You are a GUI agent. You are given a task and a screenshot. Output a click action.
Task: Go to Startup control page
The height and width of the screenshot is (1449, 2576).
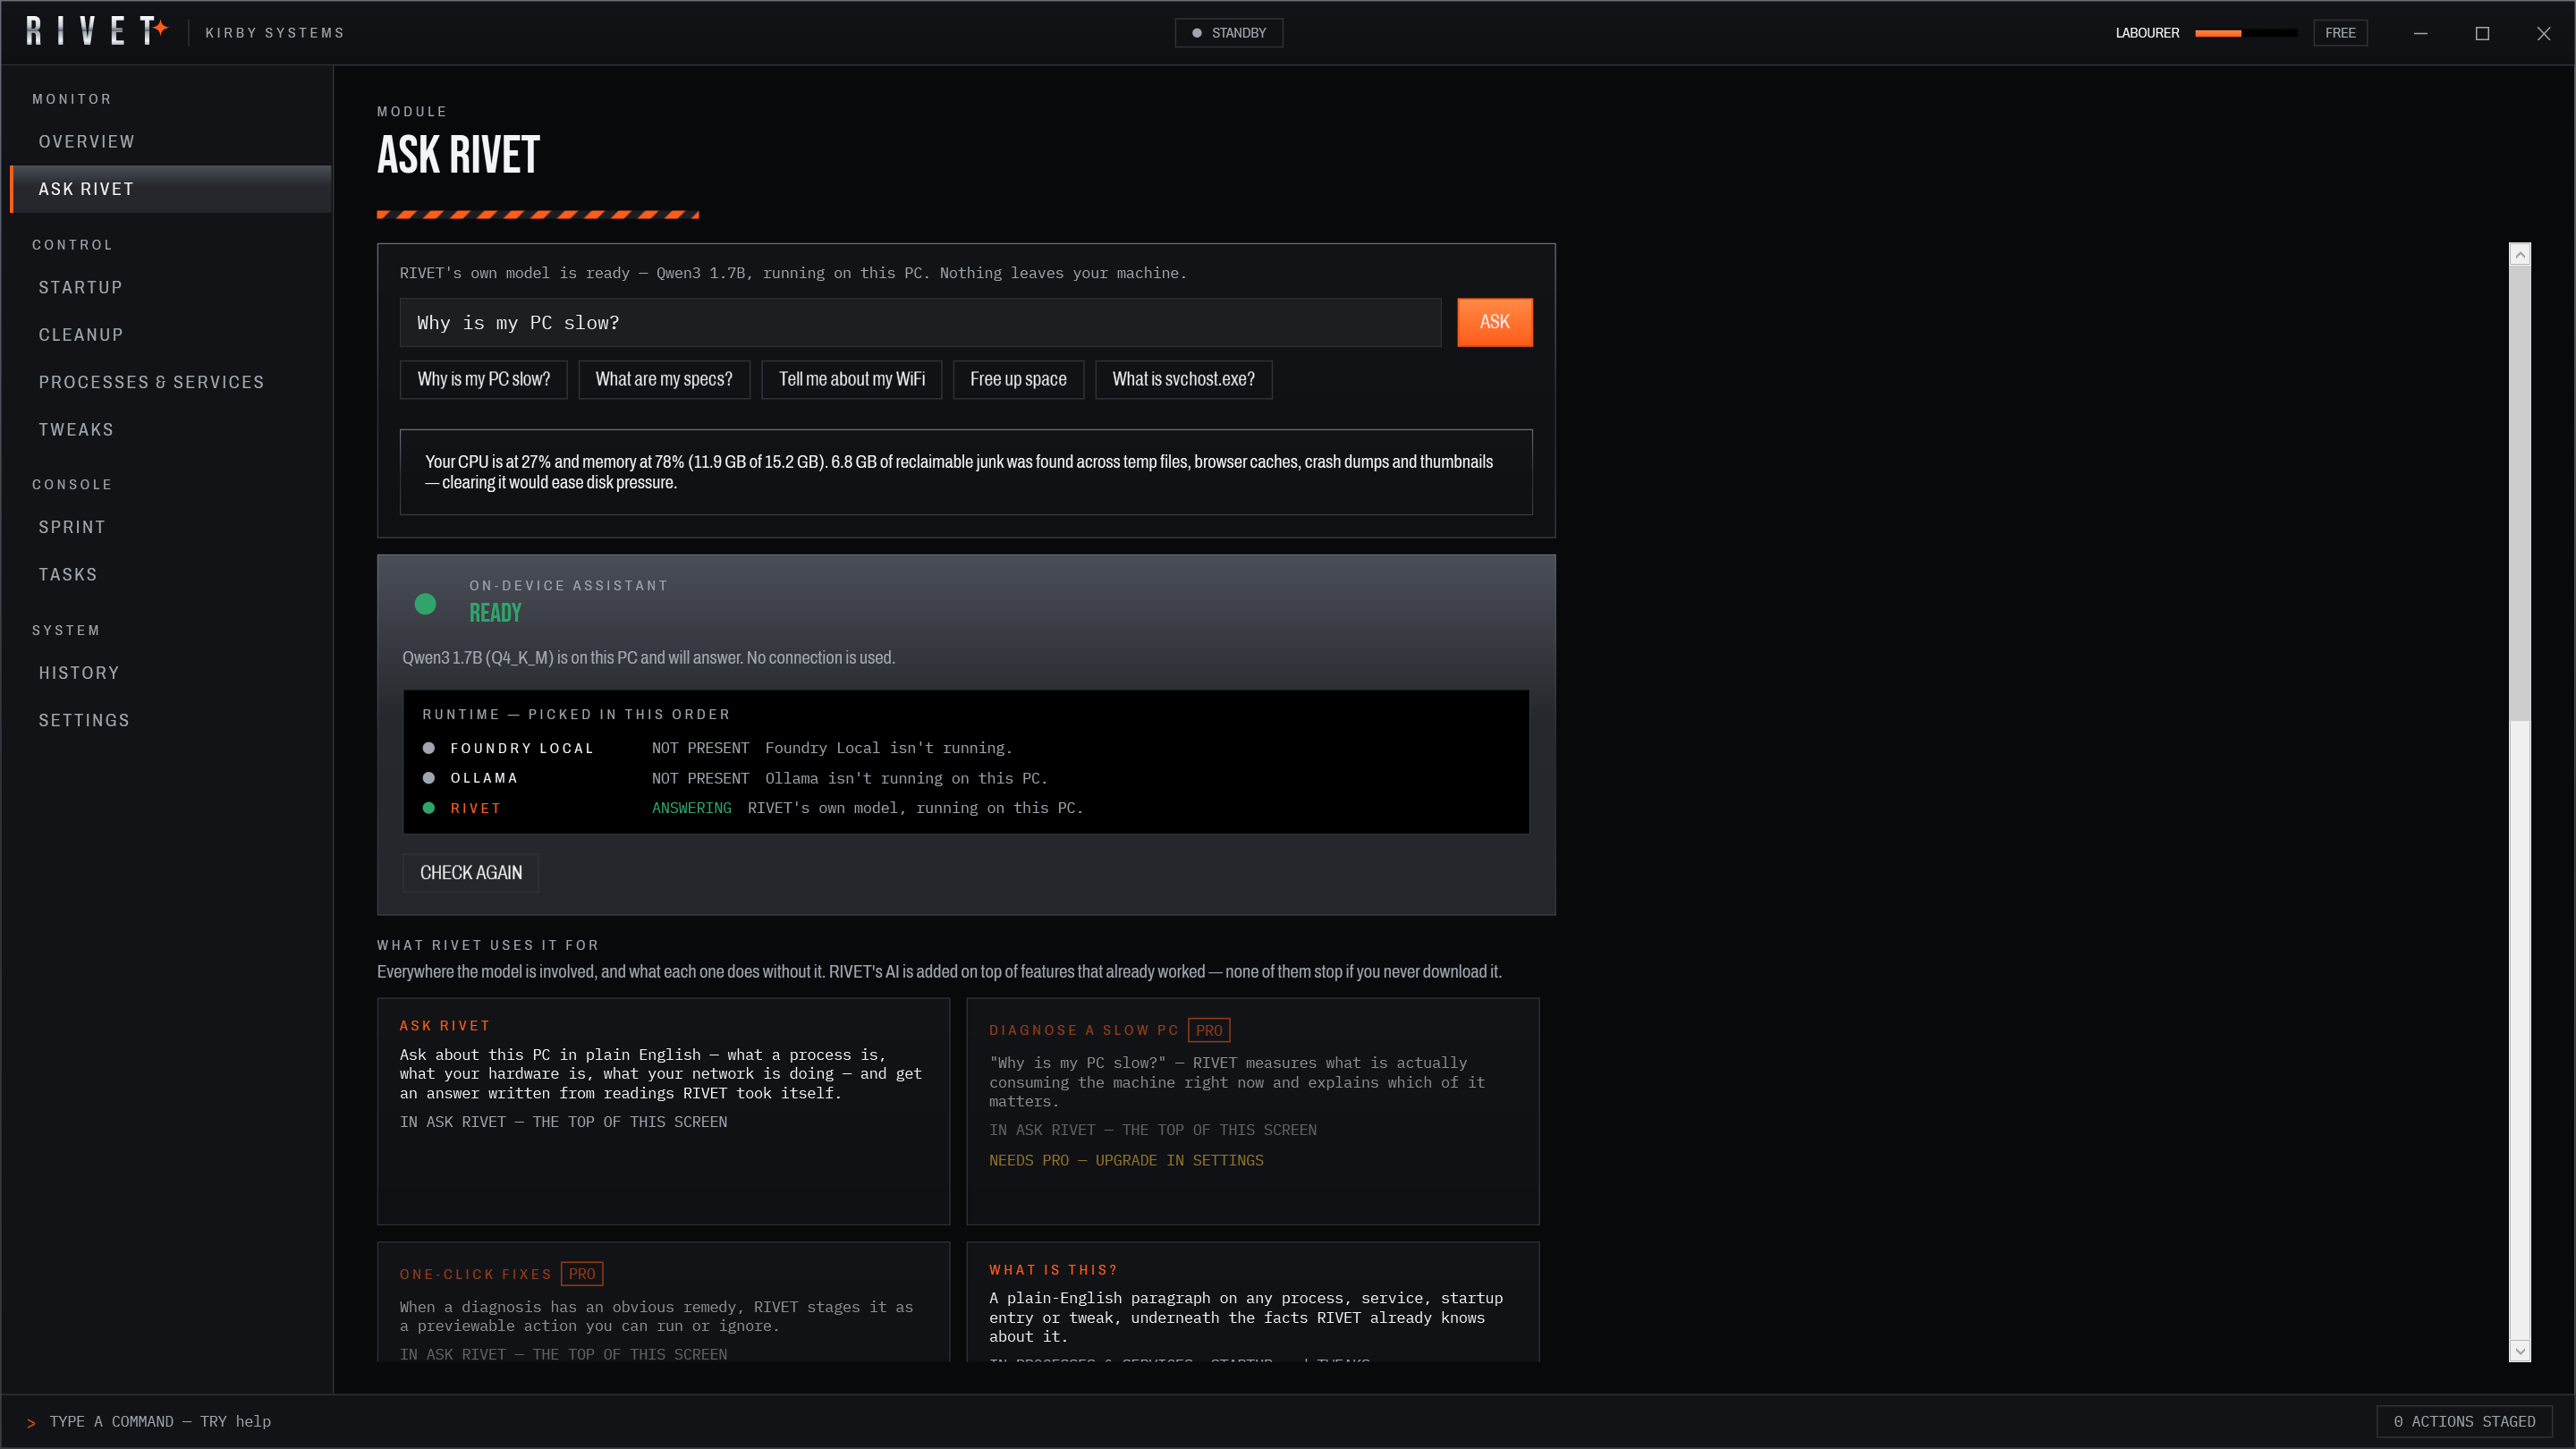click(170, 288)
